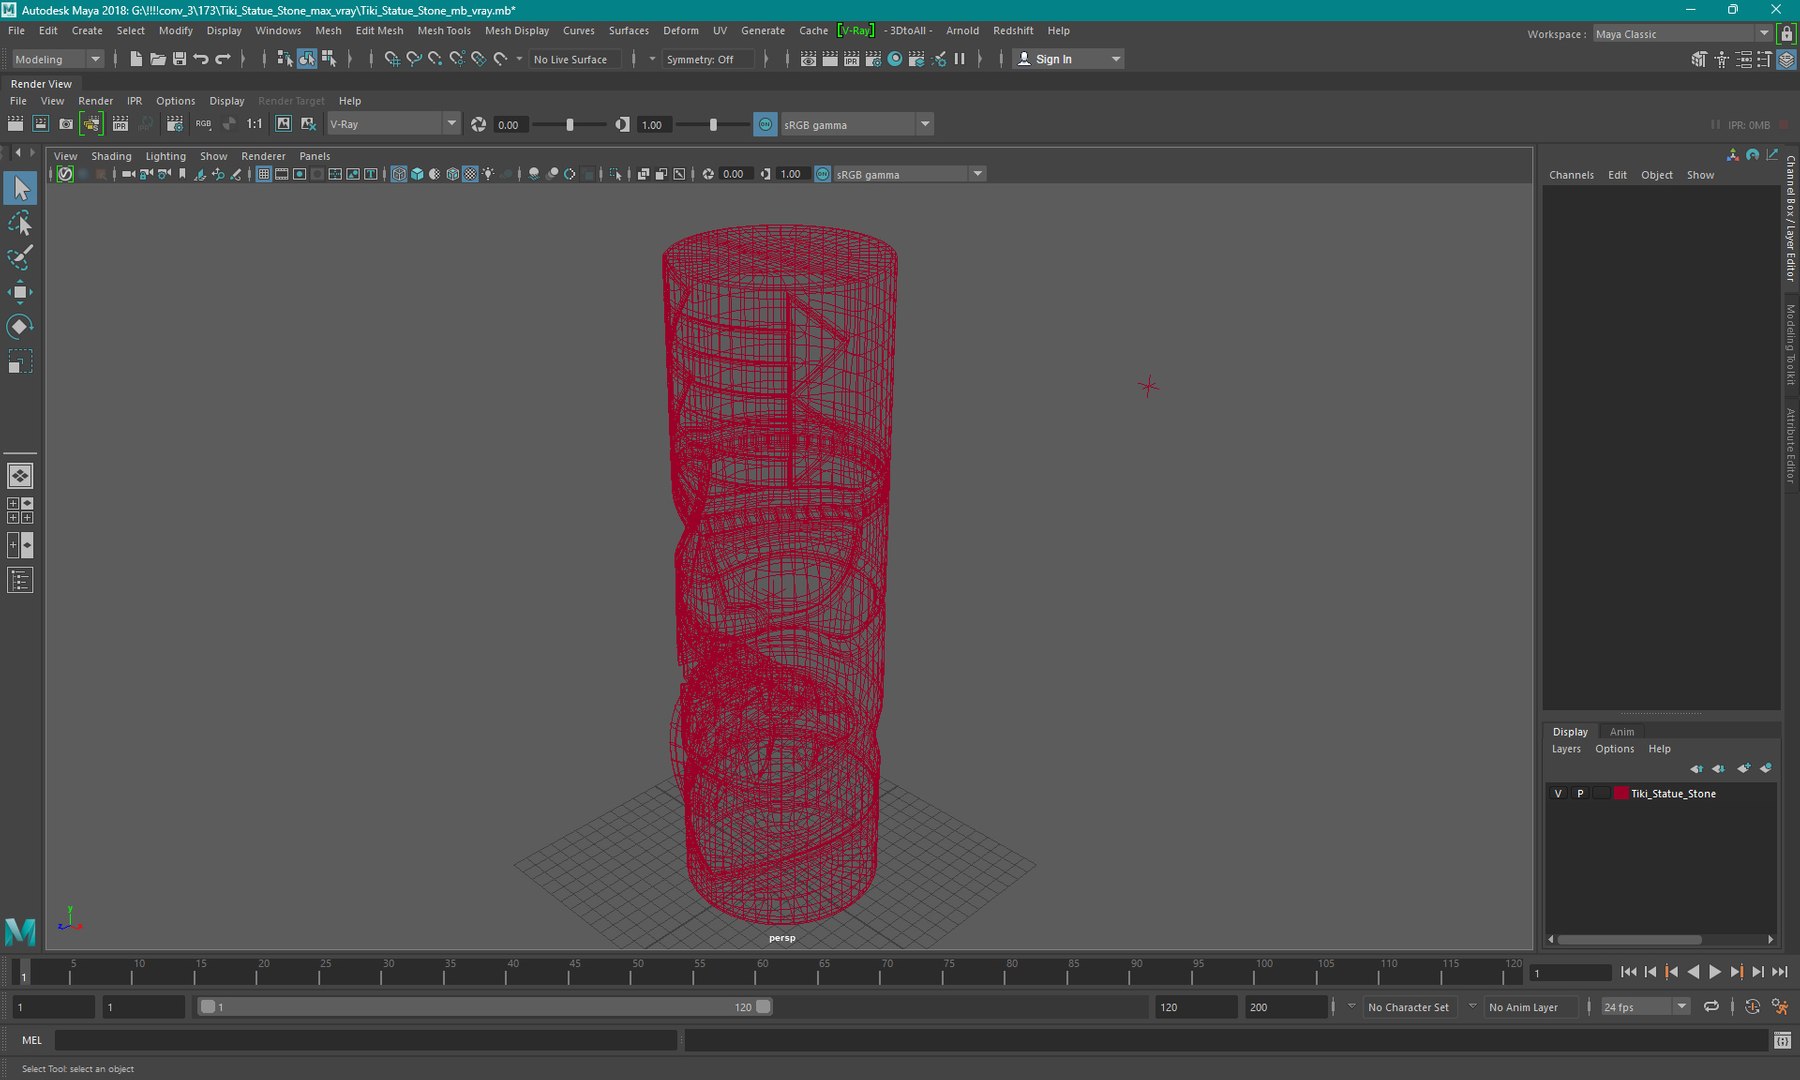Toggle the loop playback icon
1800x1080 pixels.
1711,1007
